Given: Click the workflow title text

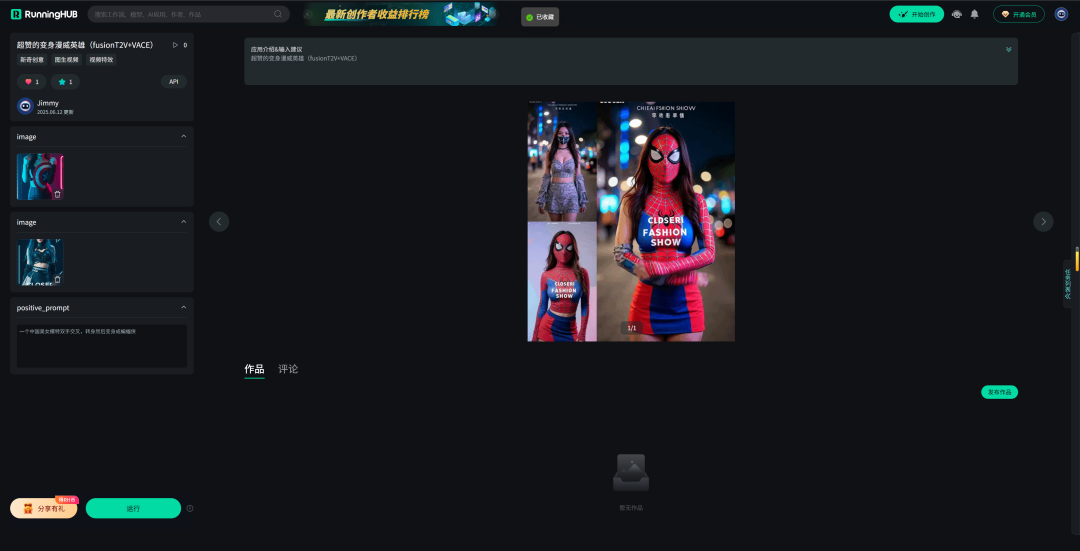Looking at the screenshot, I should pos(85,45).
